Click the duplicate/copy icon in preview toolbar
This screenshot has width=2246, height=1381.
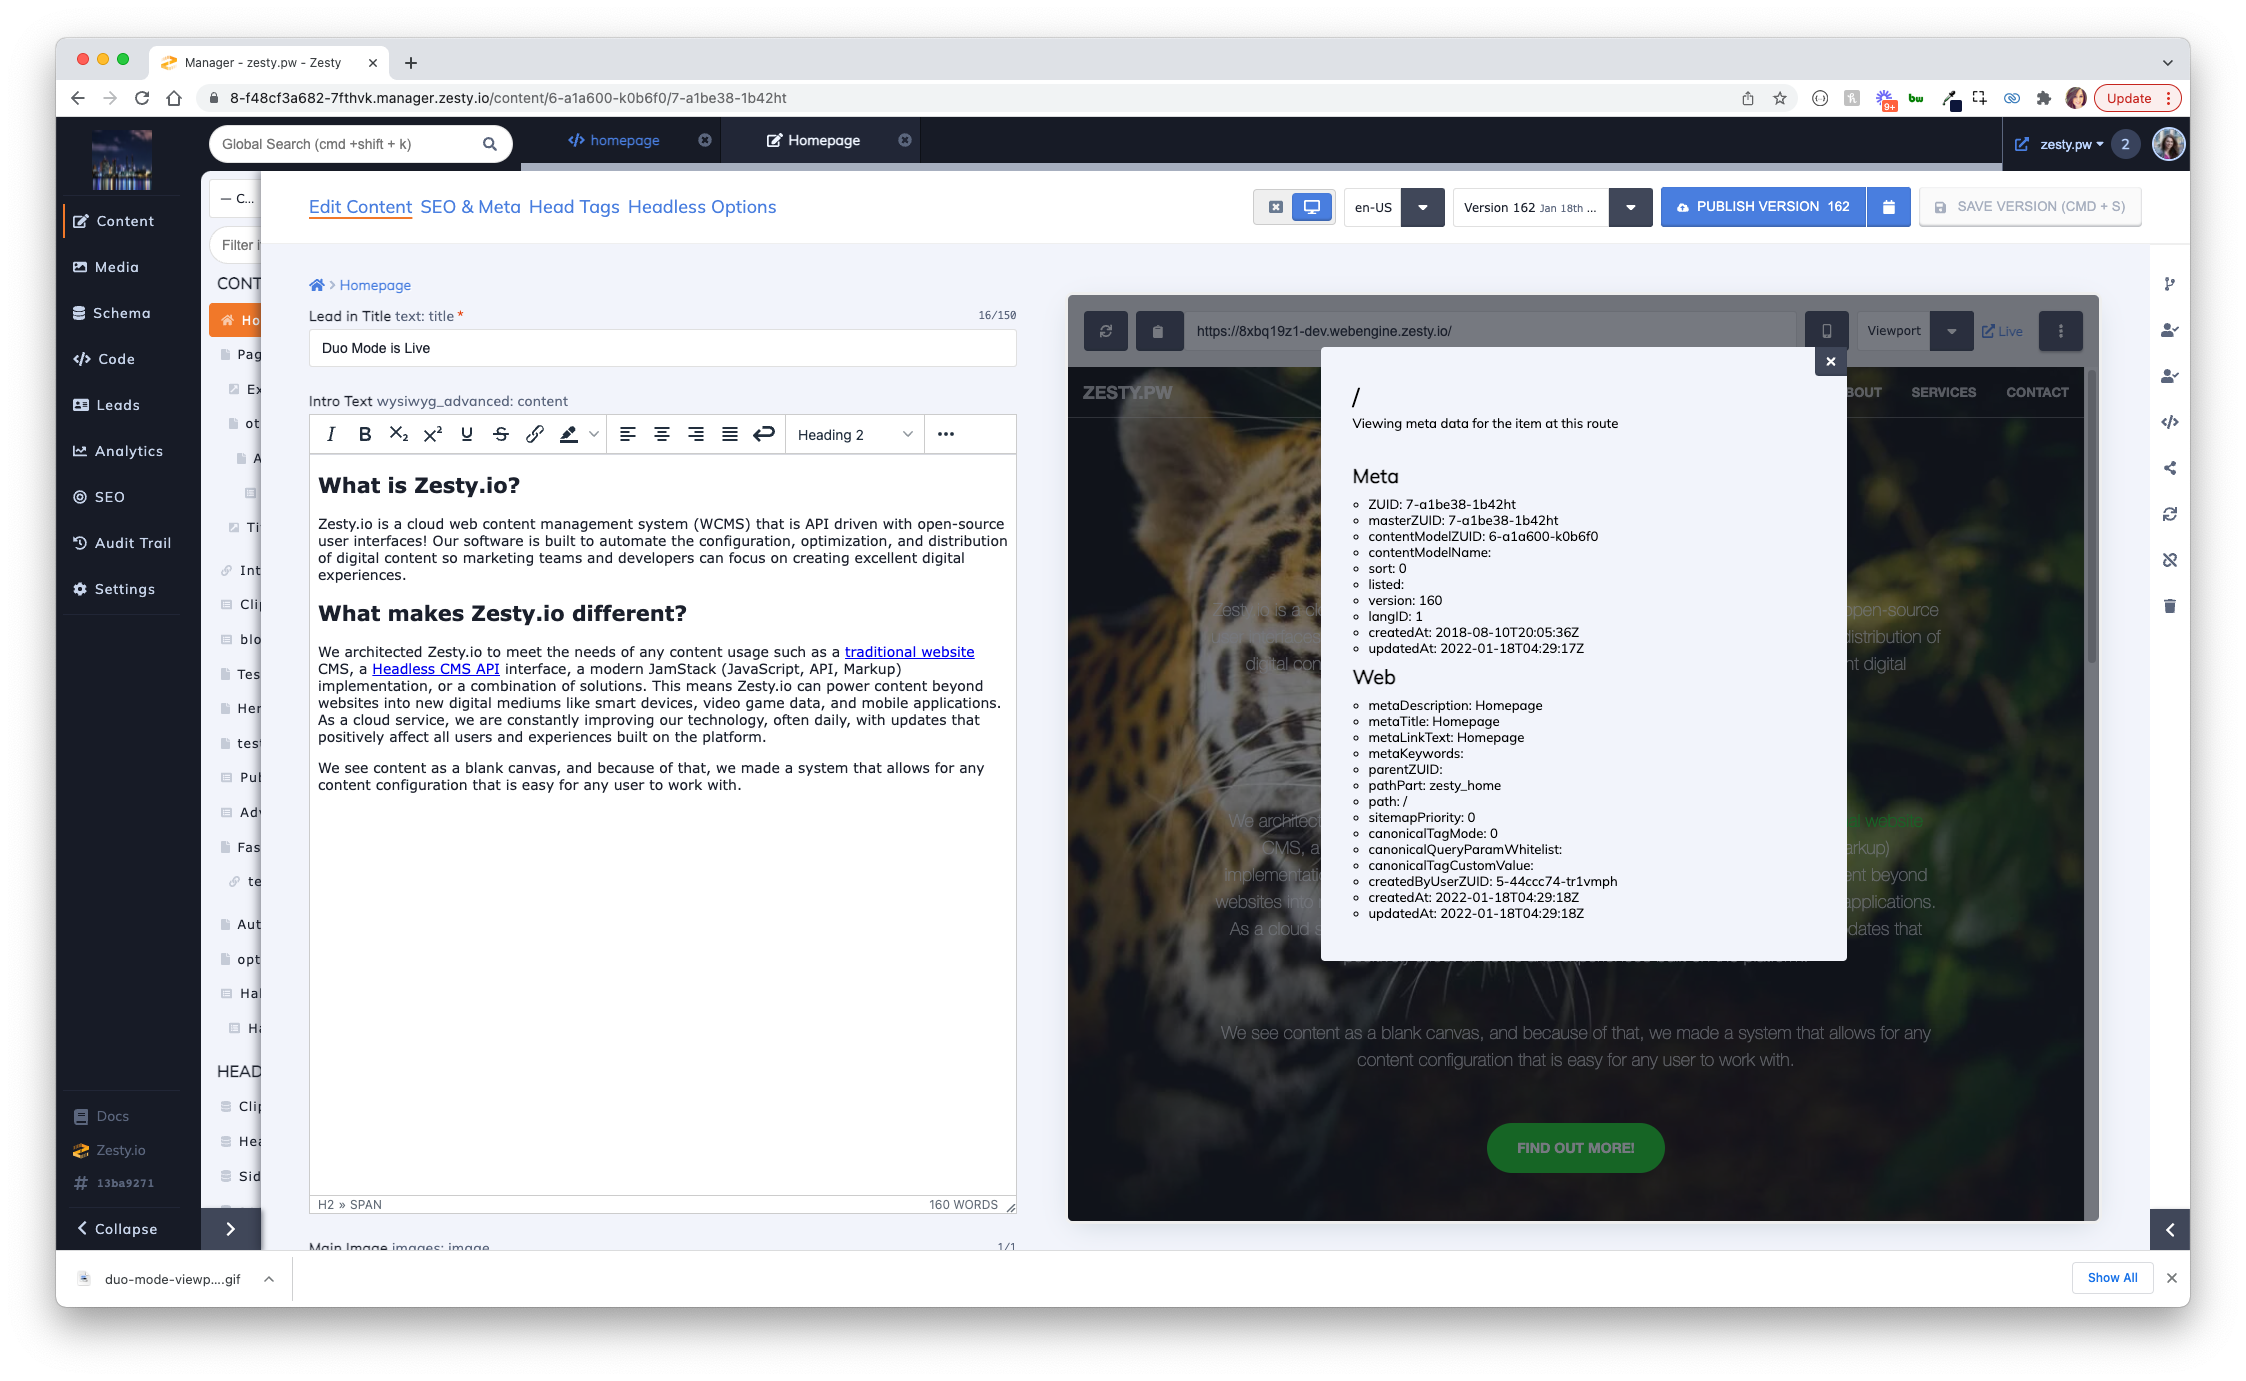tap(1153, 330)
